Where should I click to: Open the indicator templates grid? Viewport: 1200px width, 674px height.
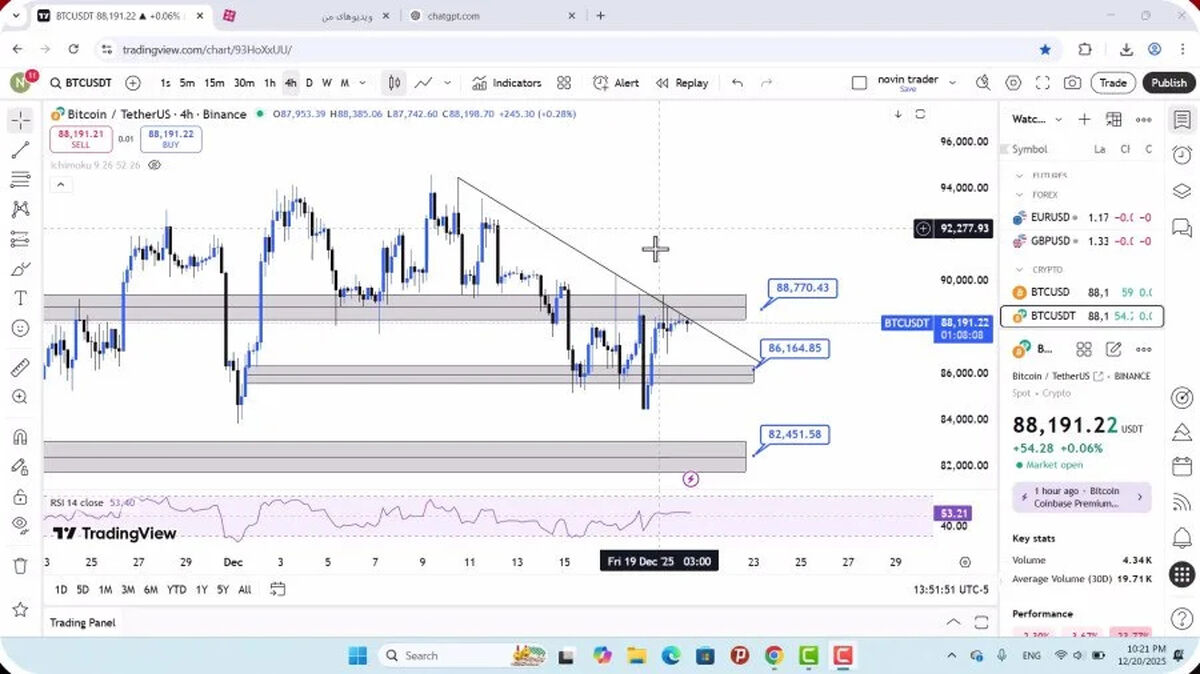pyautogui.click(x=564, y=83)
